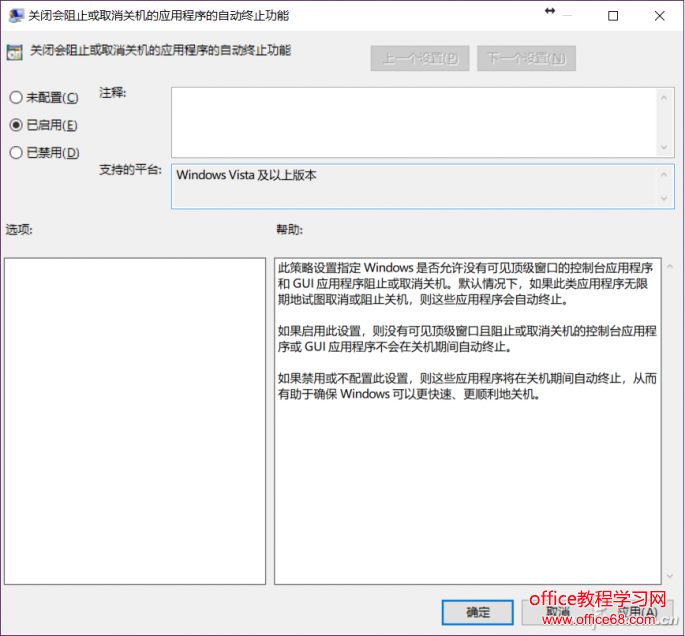Click the 帮助: label
The height and width of the screenshot is (636, 685).
tap(289, 229)
